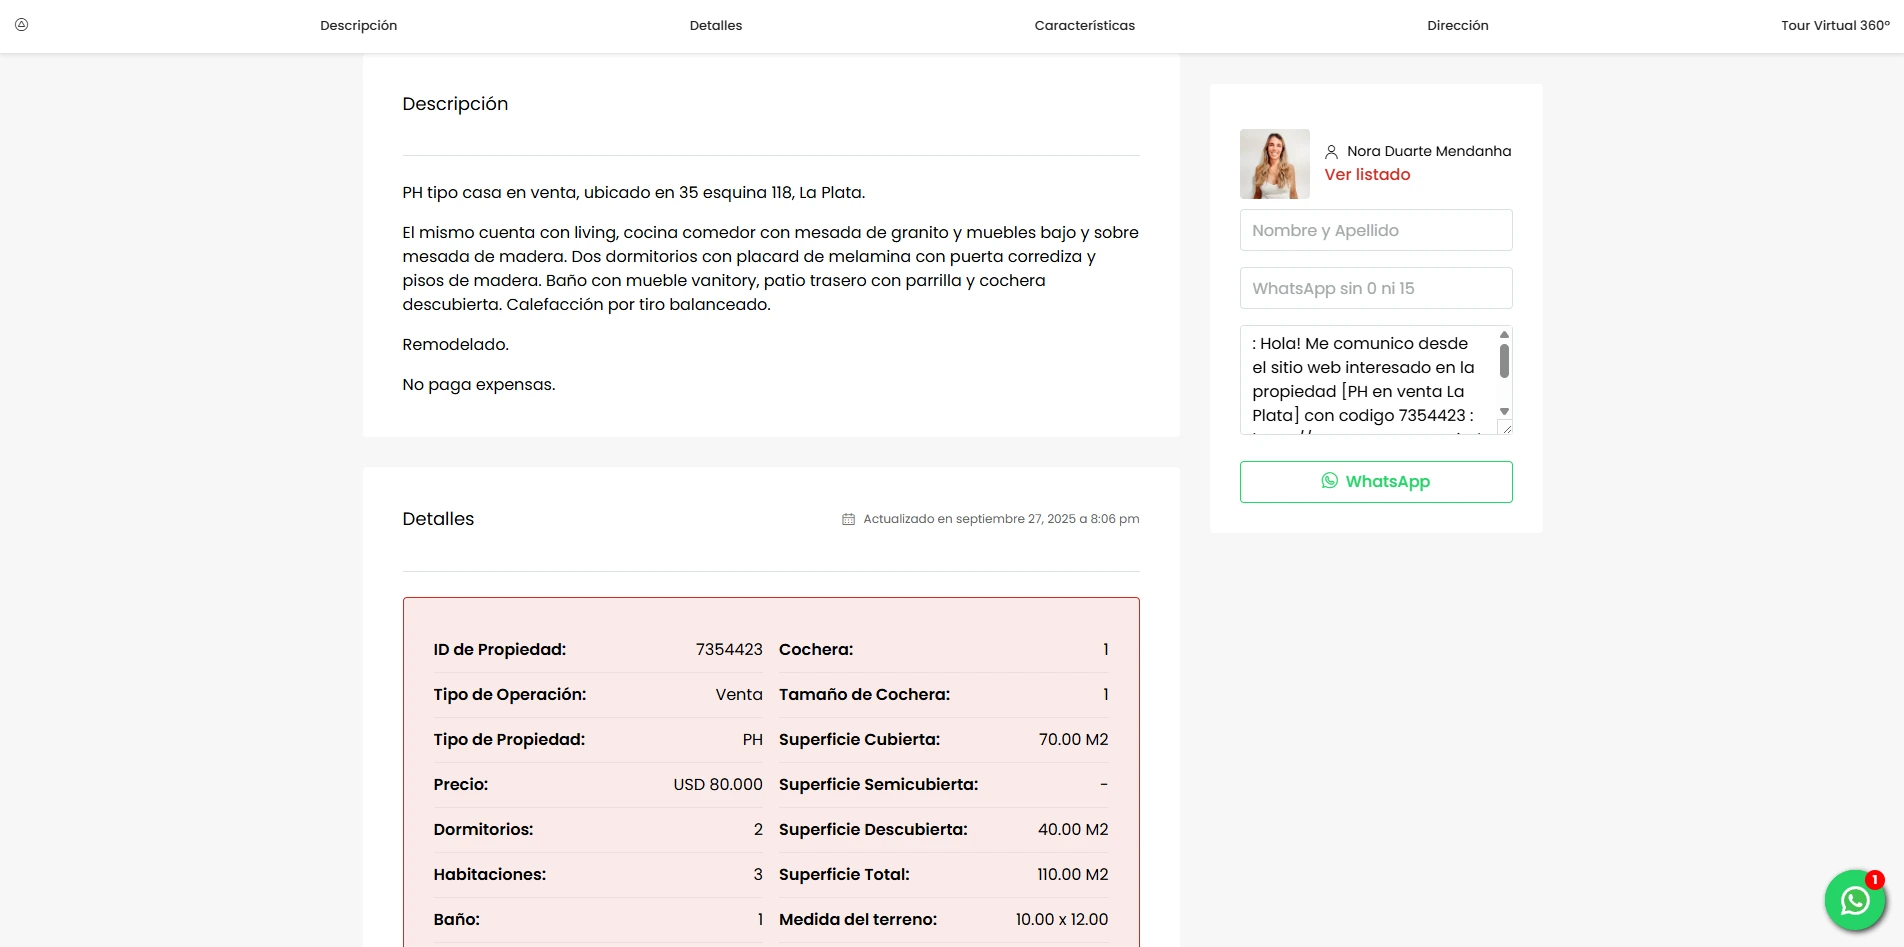Click inside the prefilled message text area
This screenshot has width=1904, height=947.
(x=1365, y=380)
